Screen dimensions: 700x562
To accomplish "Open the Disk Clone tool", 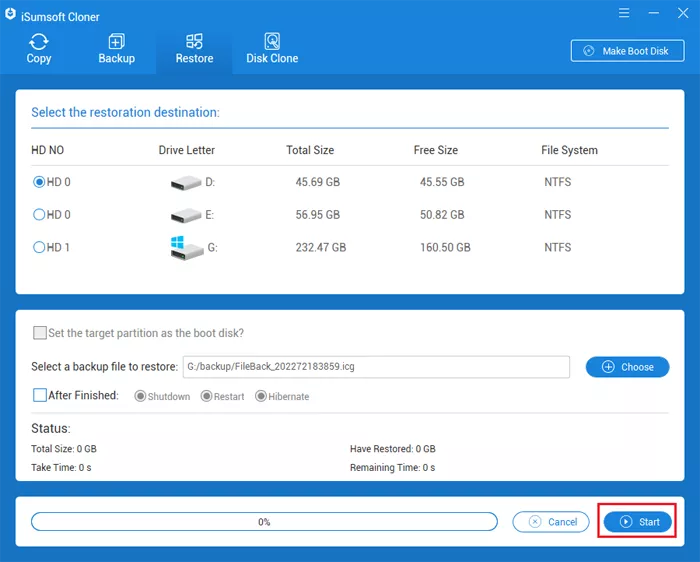I will tap(272, 42).
